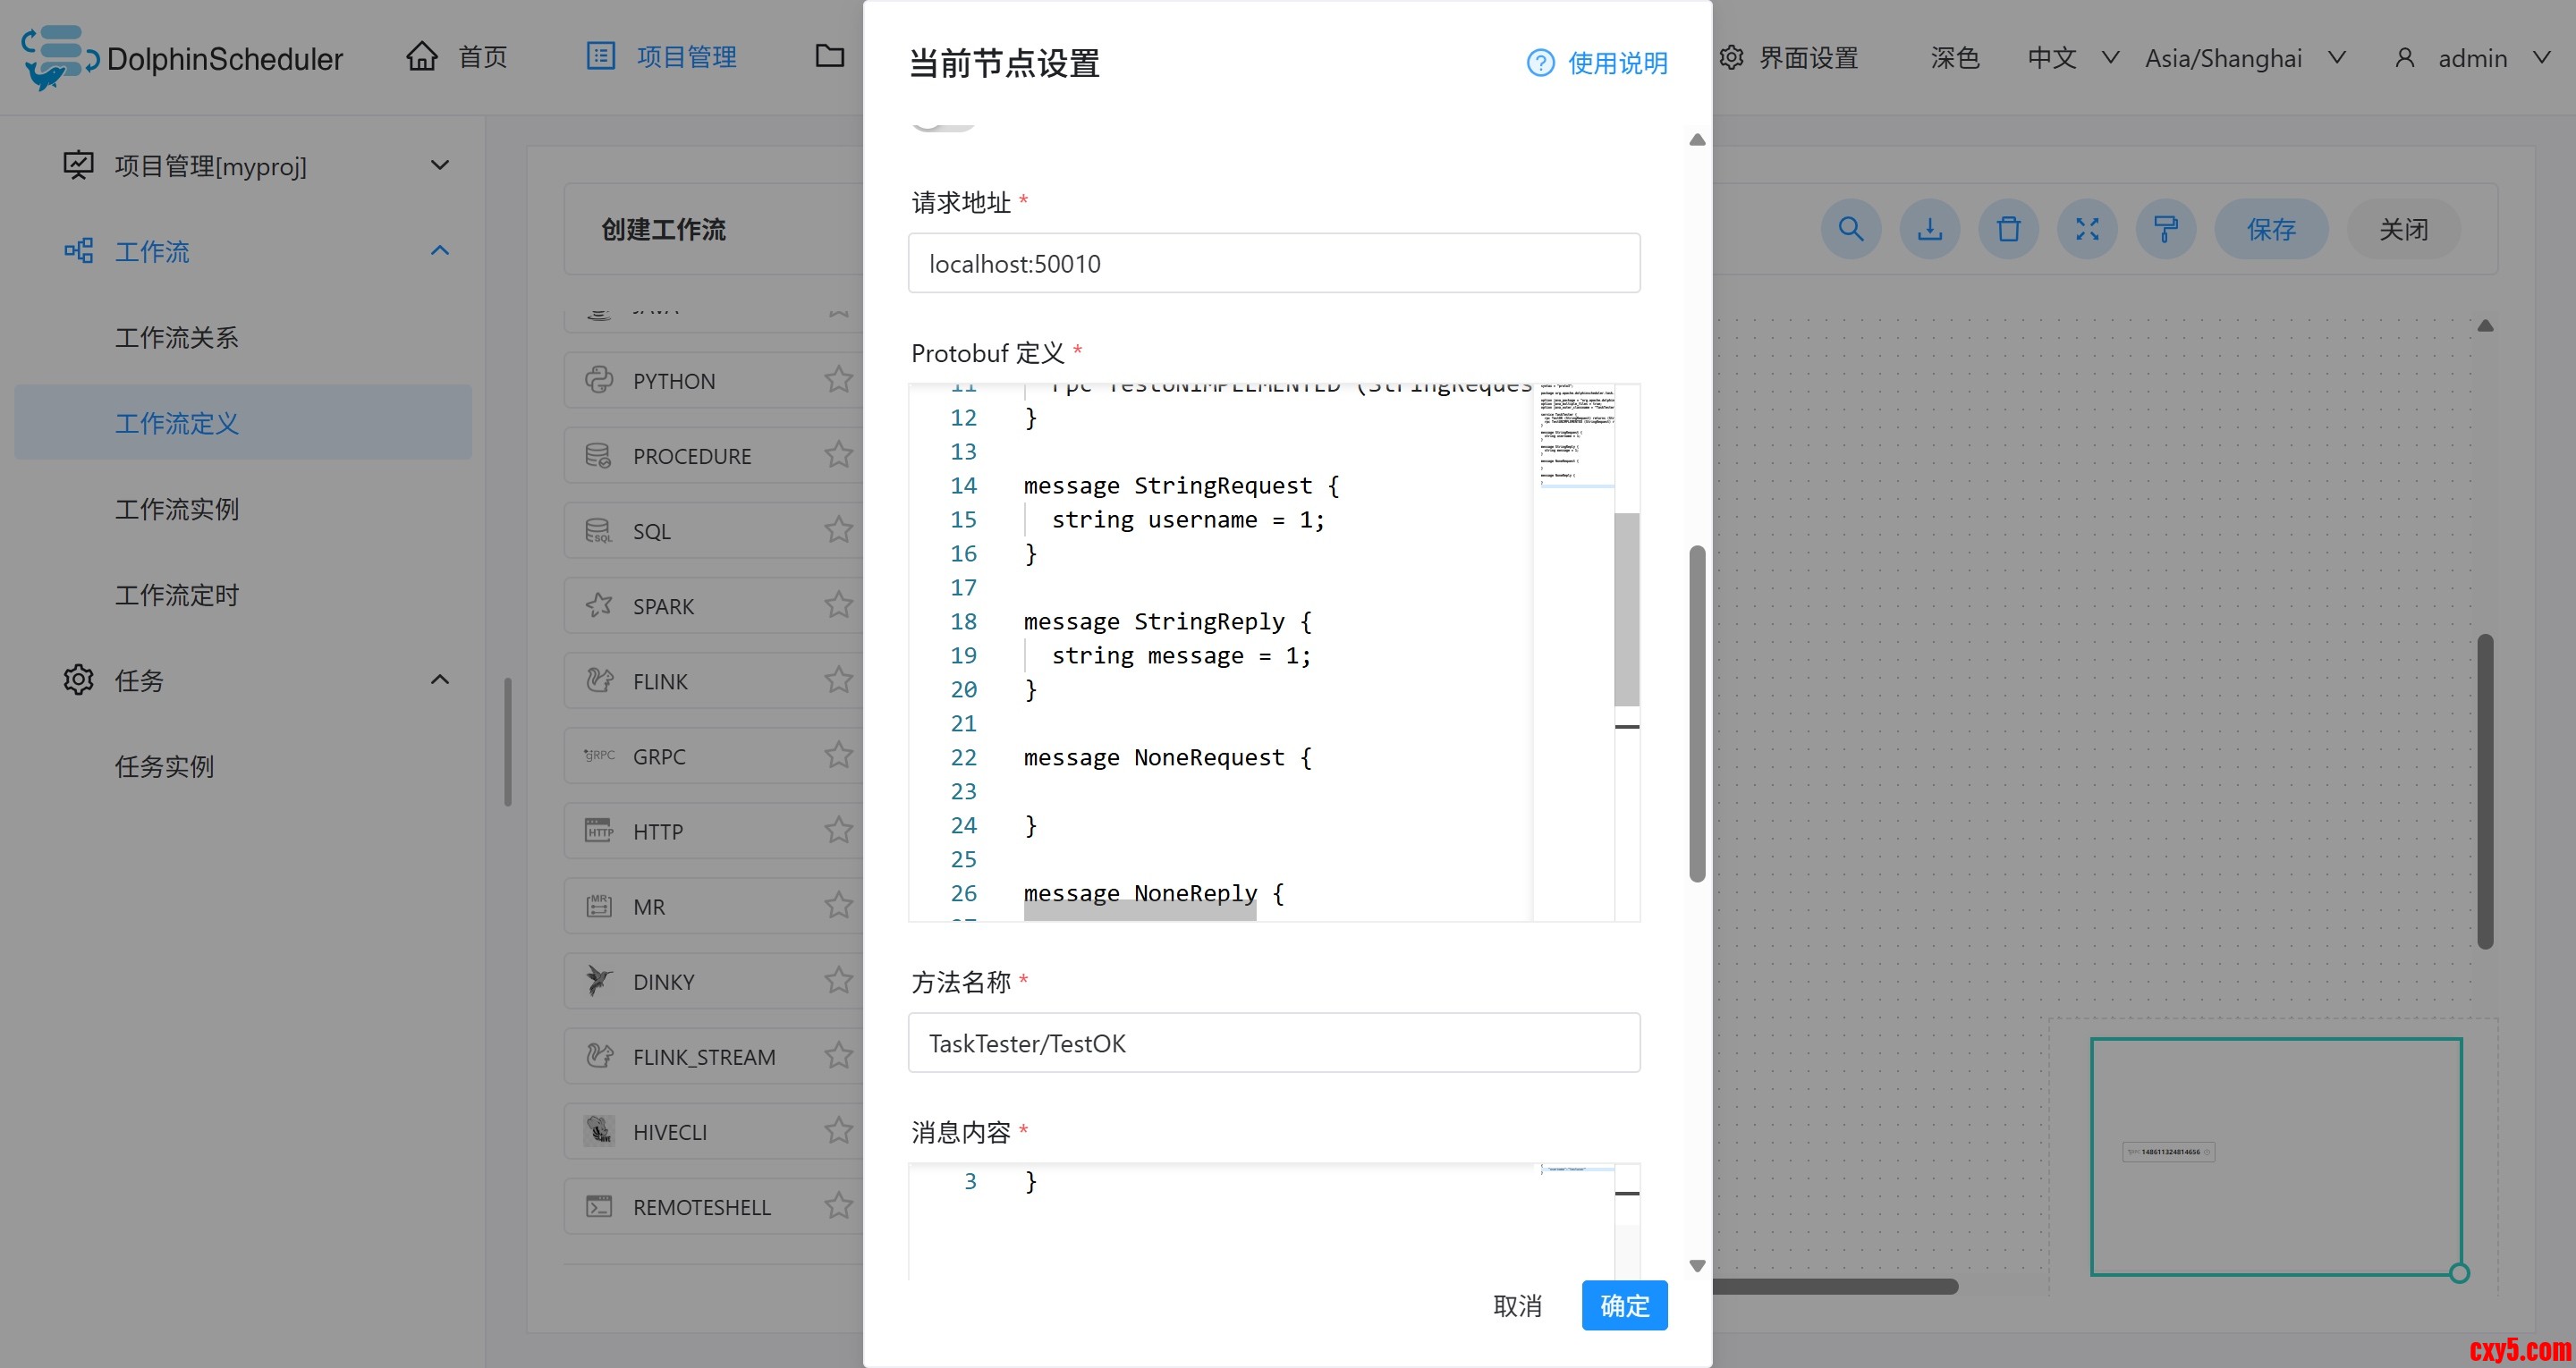Toggle the star next to SQL
2576x1368 pixels.
(838, 530)
